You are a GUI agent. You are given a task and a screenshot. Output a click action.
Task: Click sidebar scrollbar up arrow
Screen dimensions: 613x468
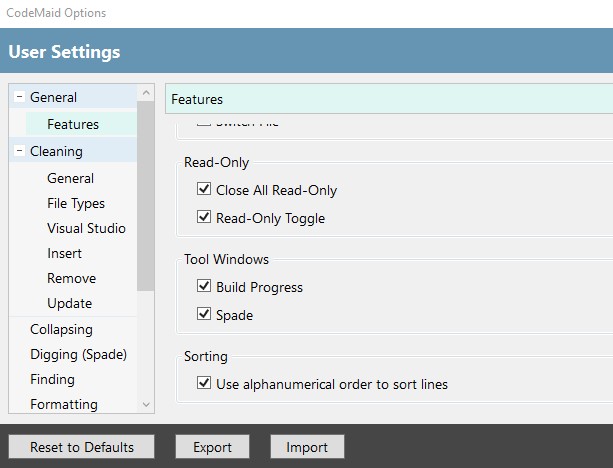(146, 93)
